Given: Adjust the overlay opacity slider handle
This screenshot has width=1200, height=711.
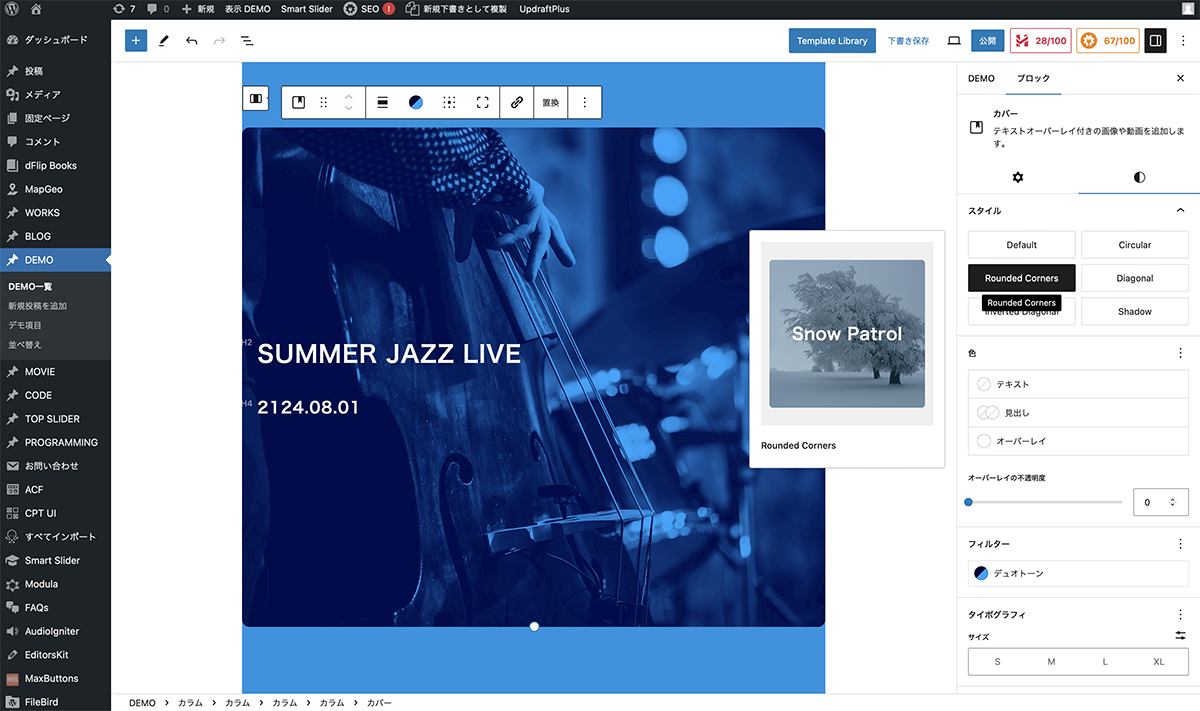Looking at the screenshot, I should [x=968, y=502].
